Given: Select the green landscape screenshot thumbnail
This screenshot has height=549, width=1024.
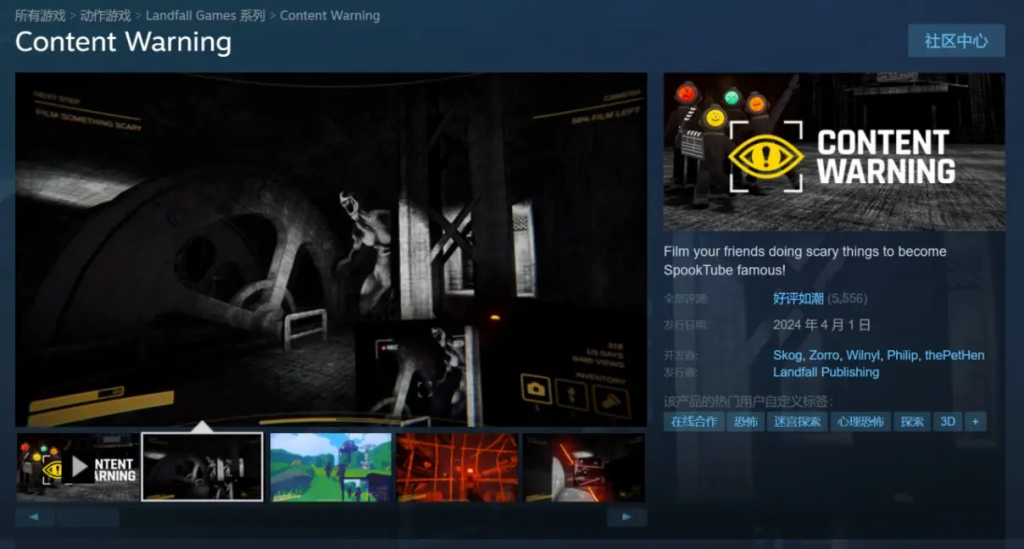Looking at the screenshot, I should [x=331, y=467].
